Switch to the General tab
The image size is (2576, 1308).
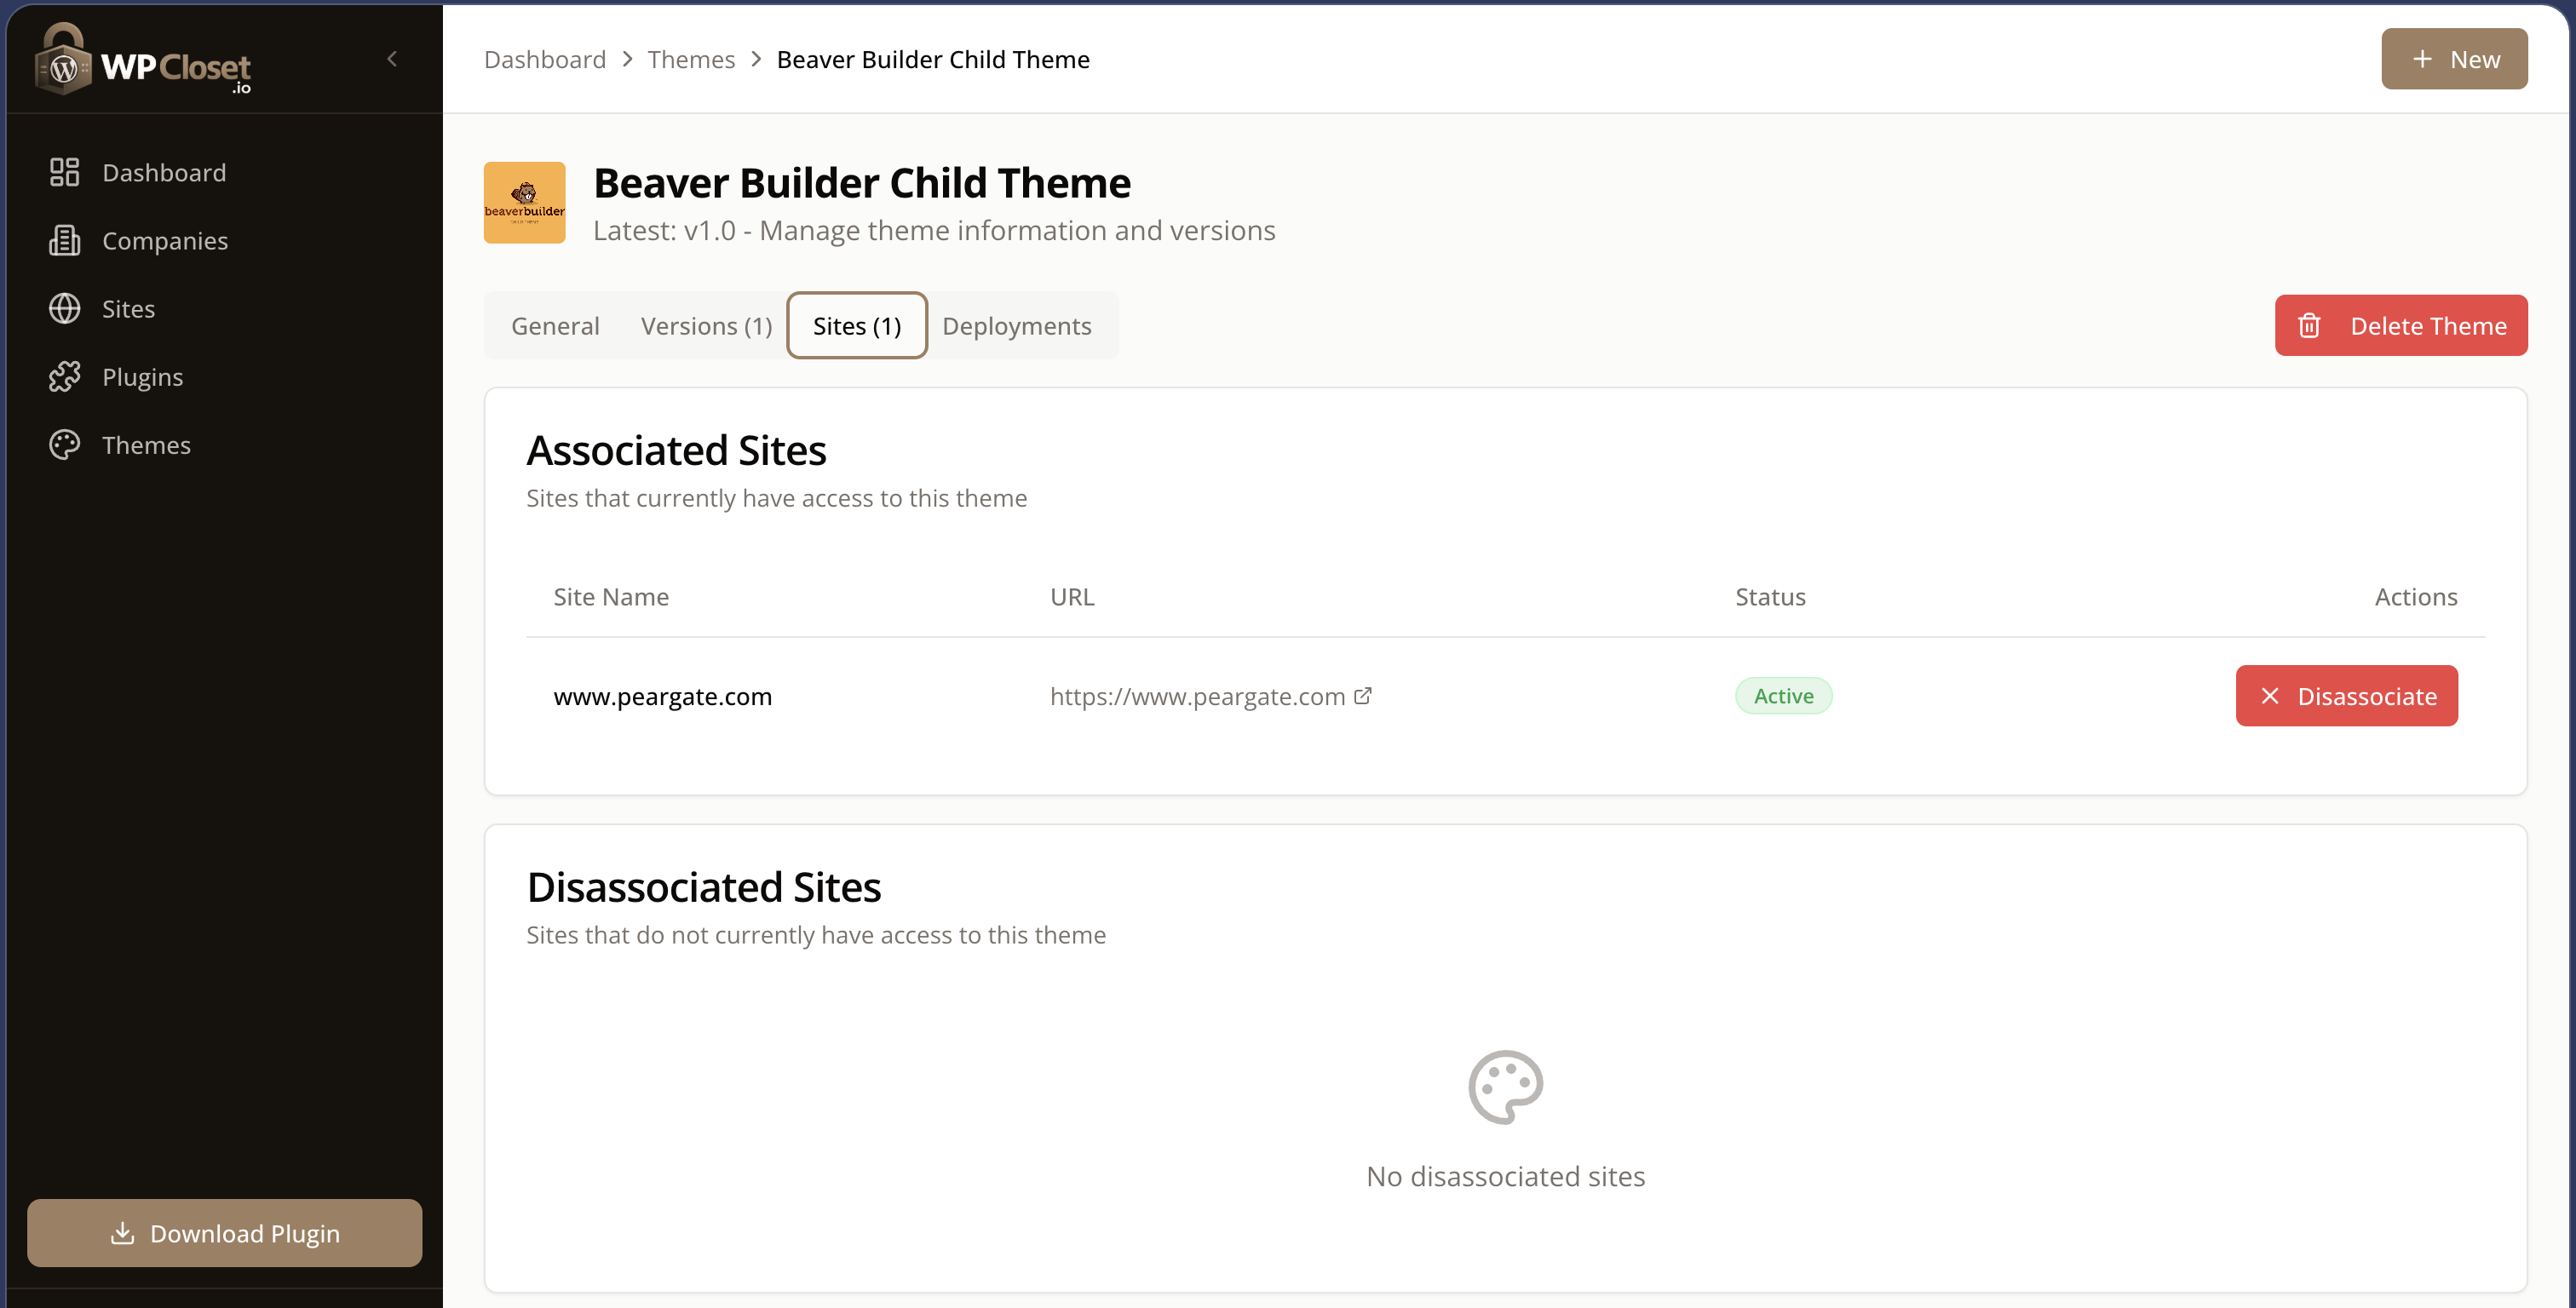(555, 325)
